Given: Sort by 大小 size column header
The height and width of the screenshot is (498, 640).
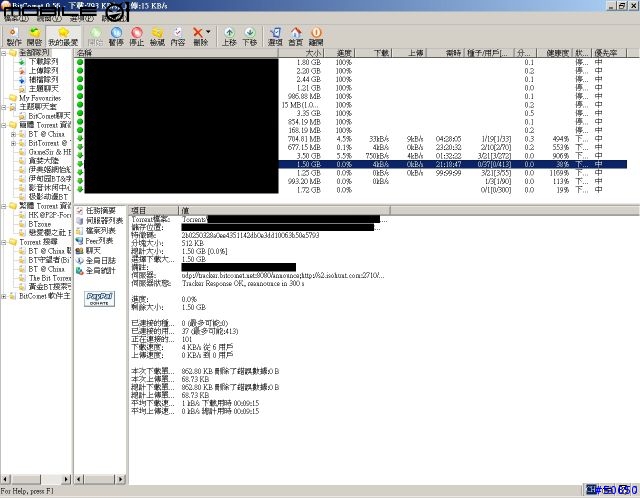Looking at the screenshot, I should [x=301, y=53].
